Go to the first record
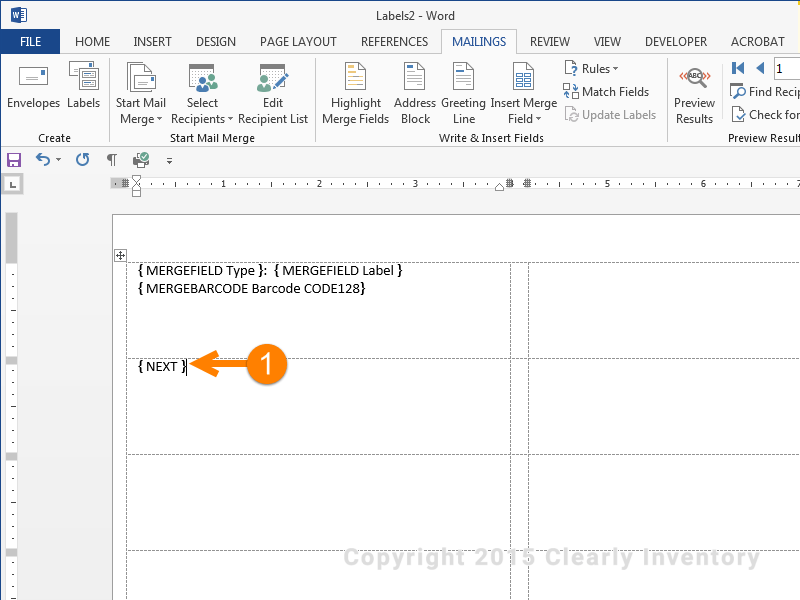800x600 pixels. click(738, 68)
